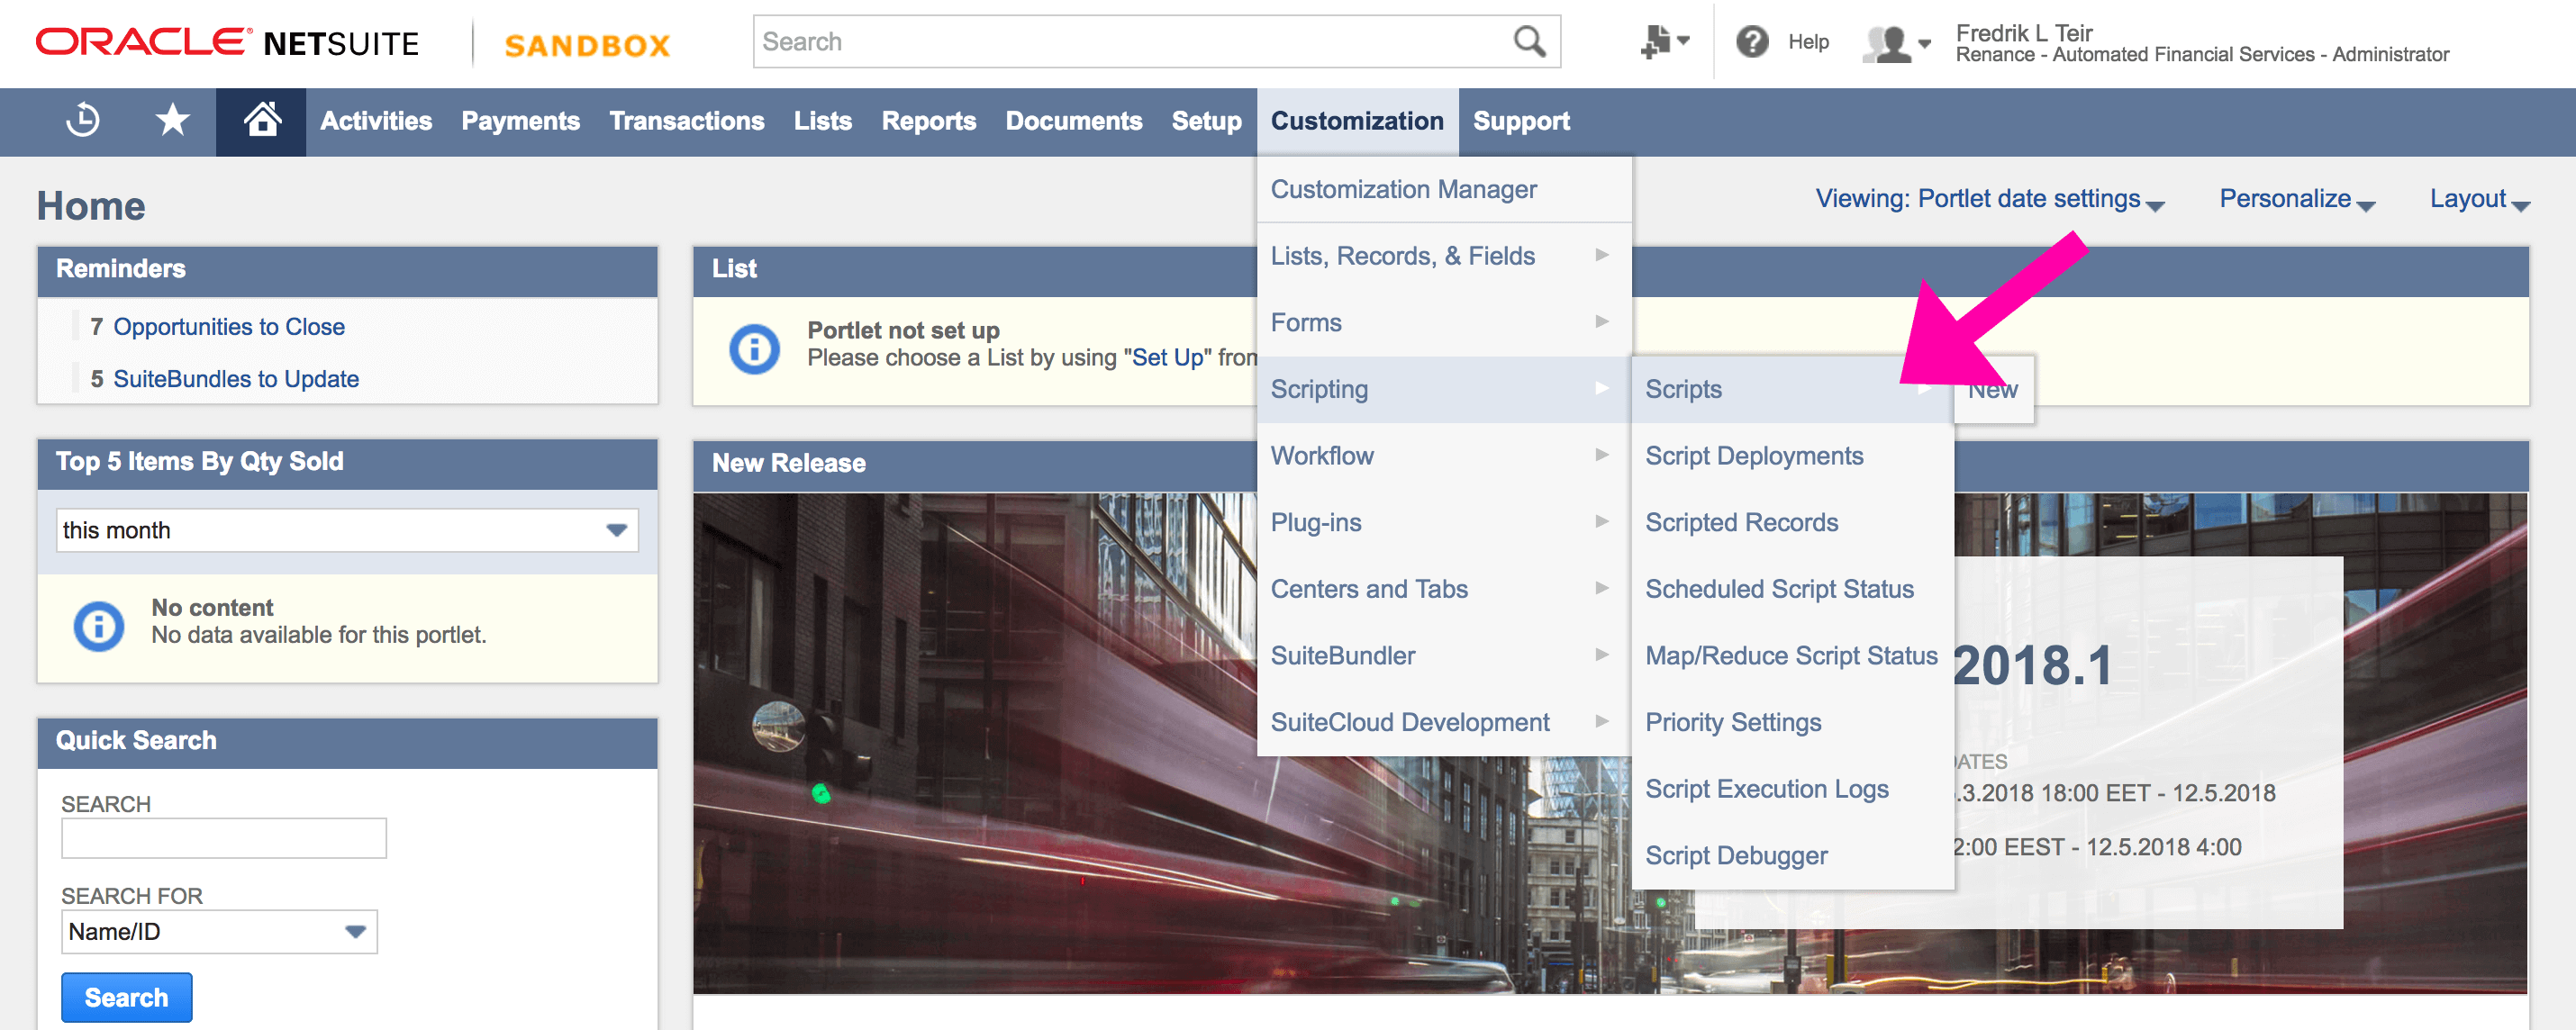Click the Help question mark icon
The image size is (2576, 1030).
click(1752, 42)
